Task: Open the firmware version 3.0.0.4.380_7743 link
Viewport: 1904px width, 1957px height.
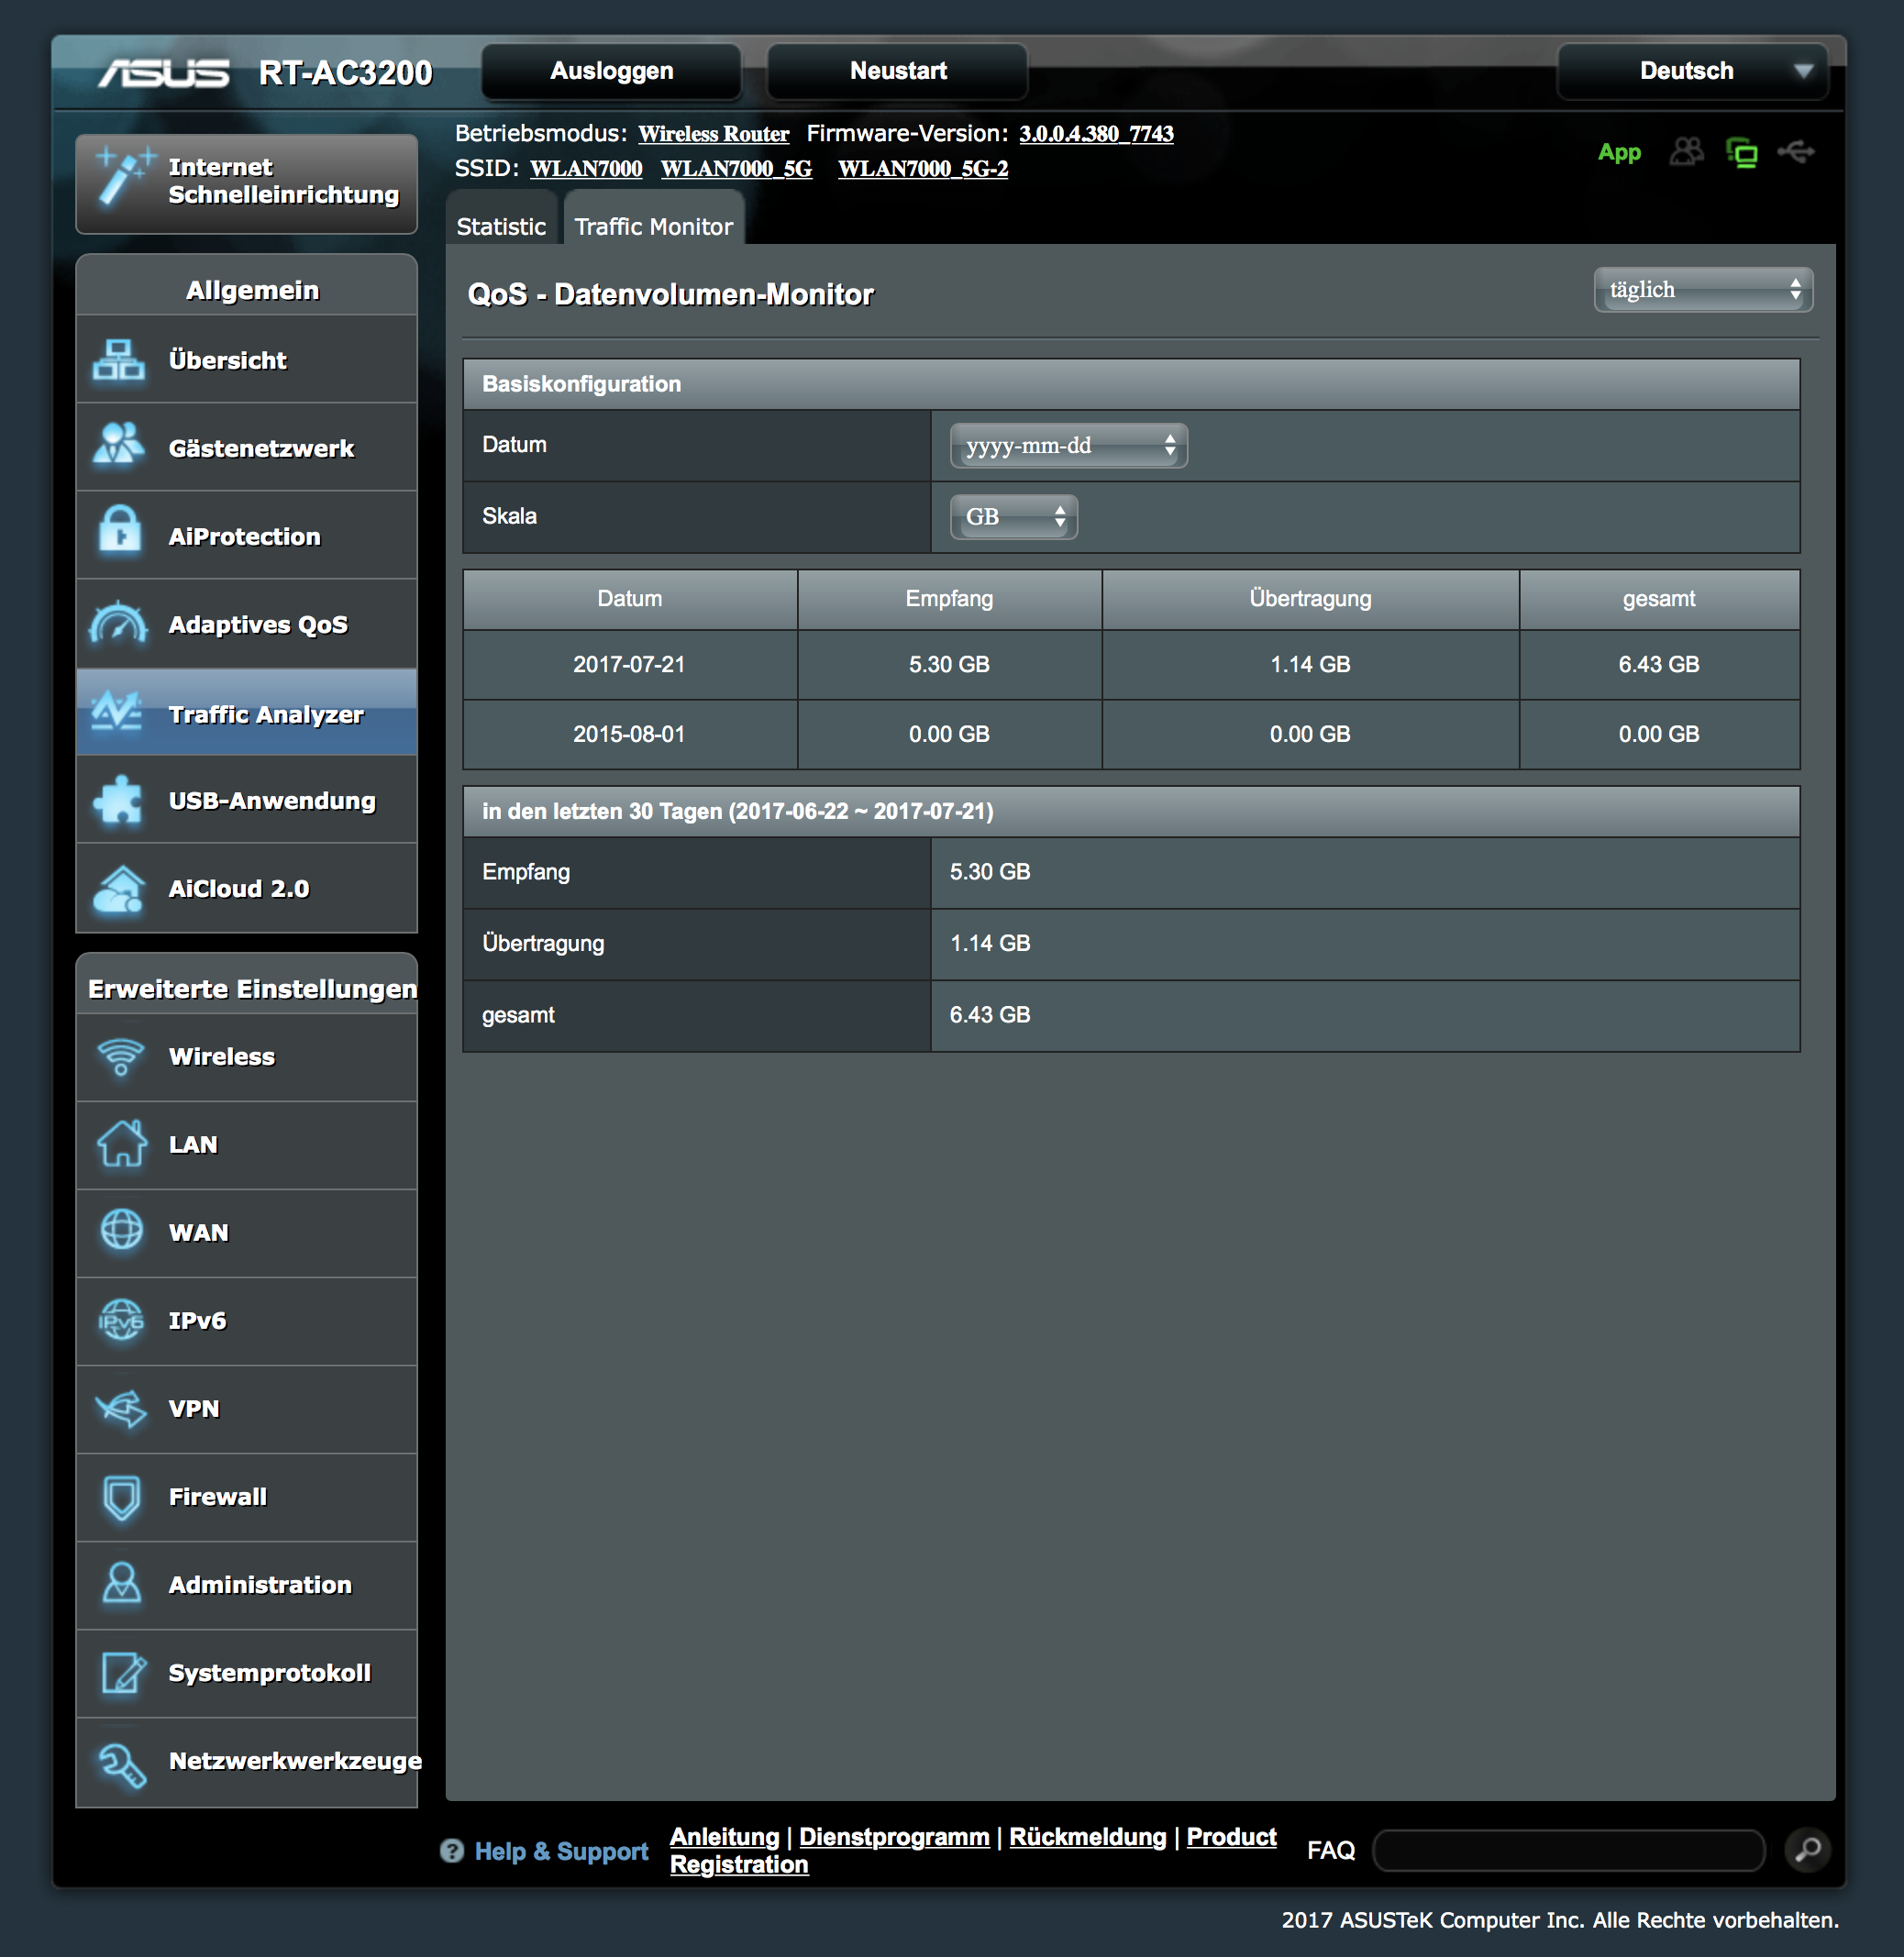Action: (x=1096, y=133)
